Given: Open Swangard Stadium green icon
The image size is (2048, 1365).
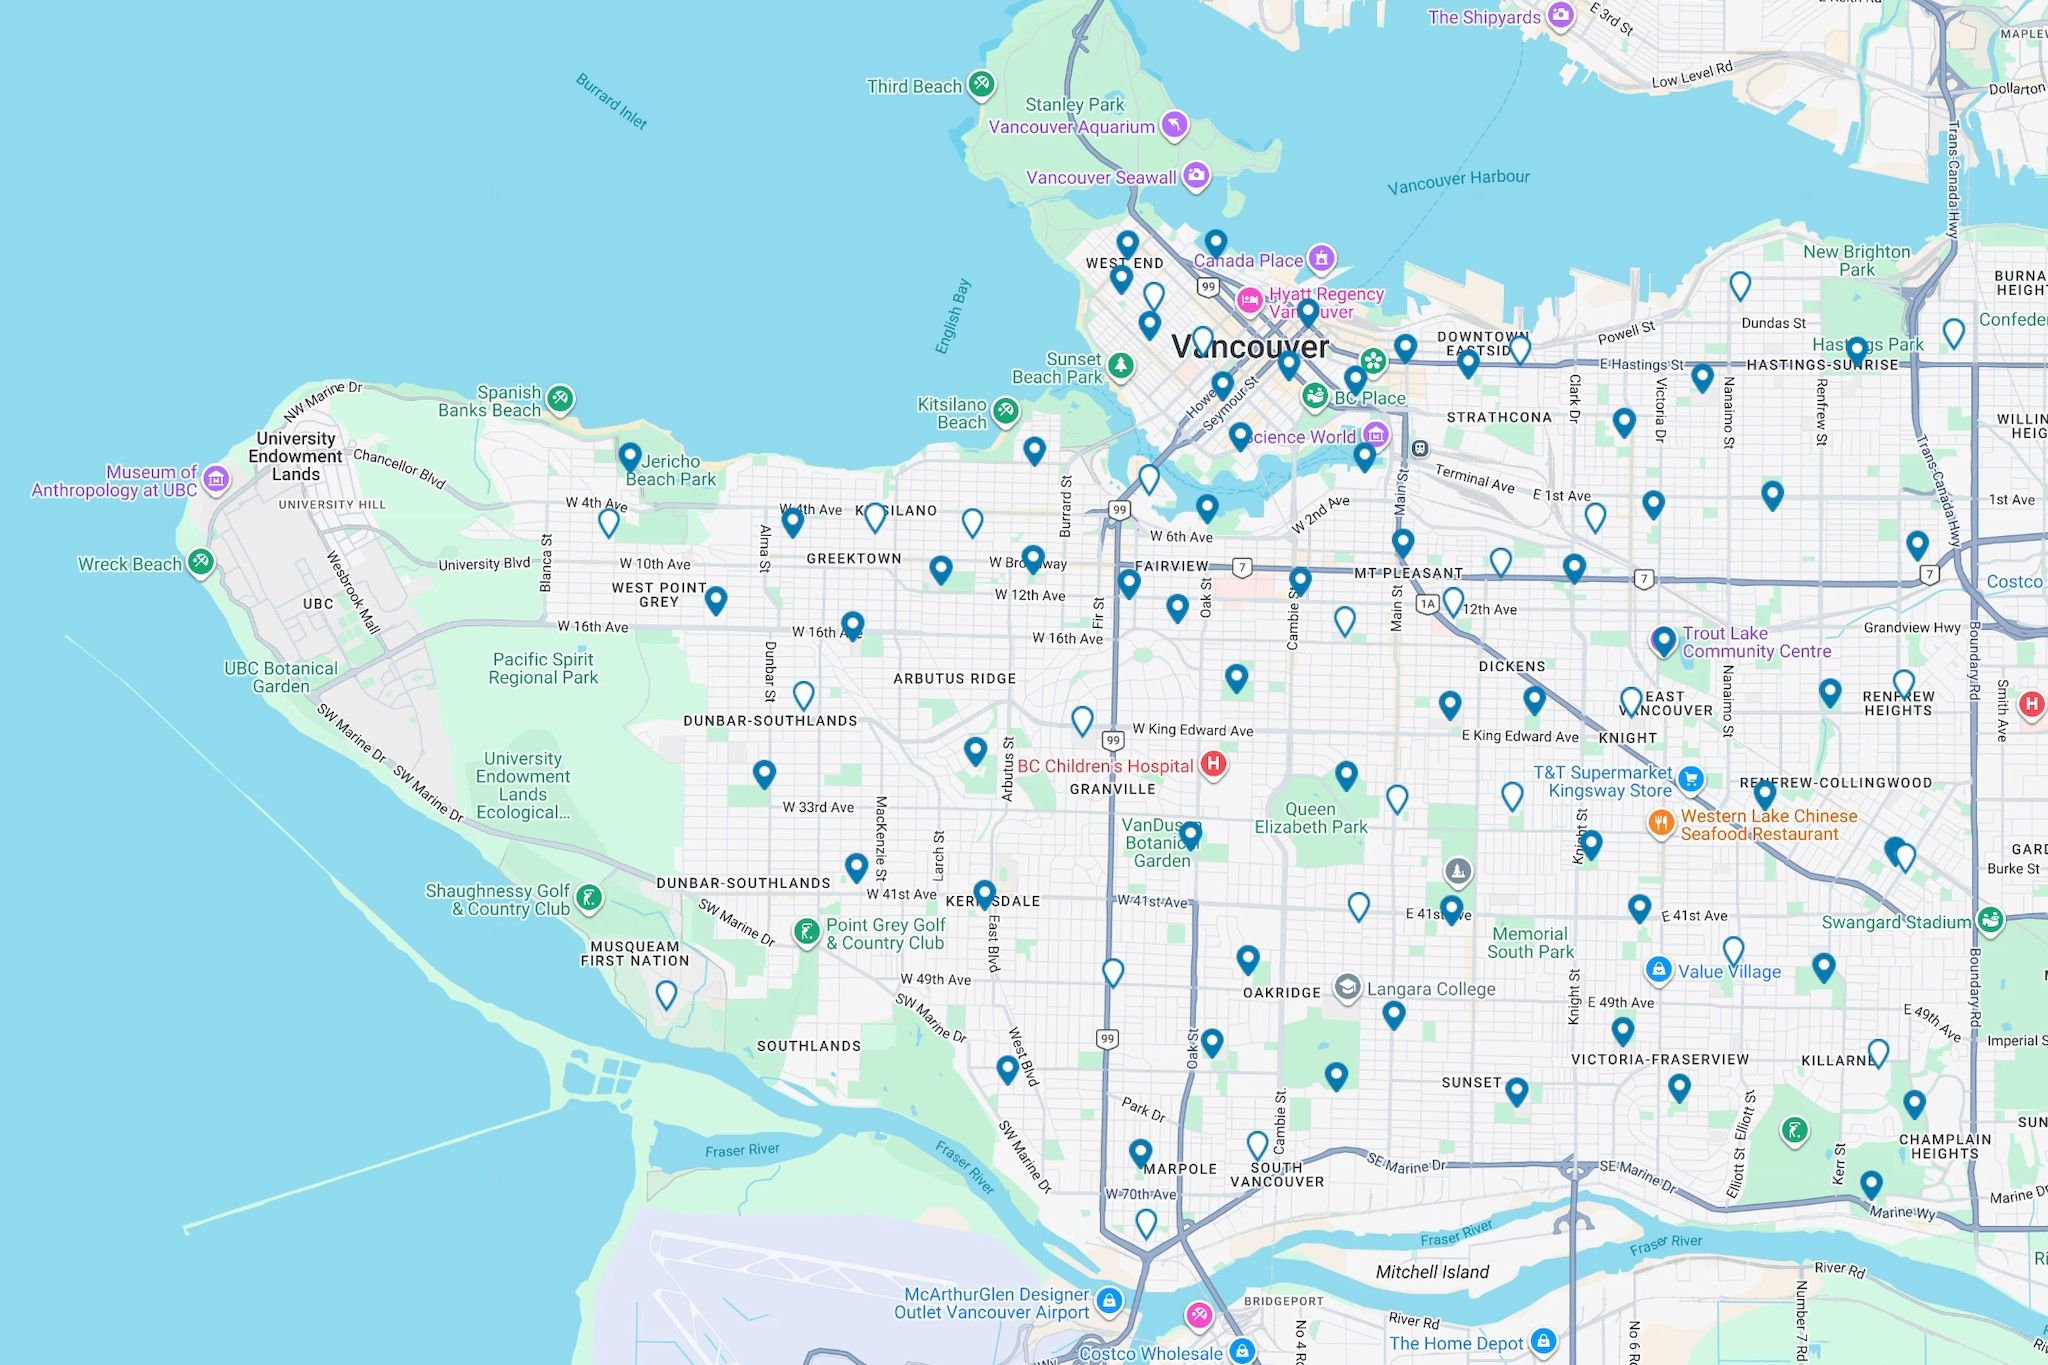Looking at the screenshot, I should 1991,920.
